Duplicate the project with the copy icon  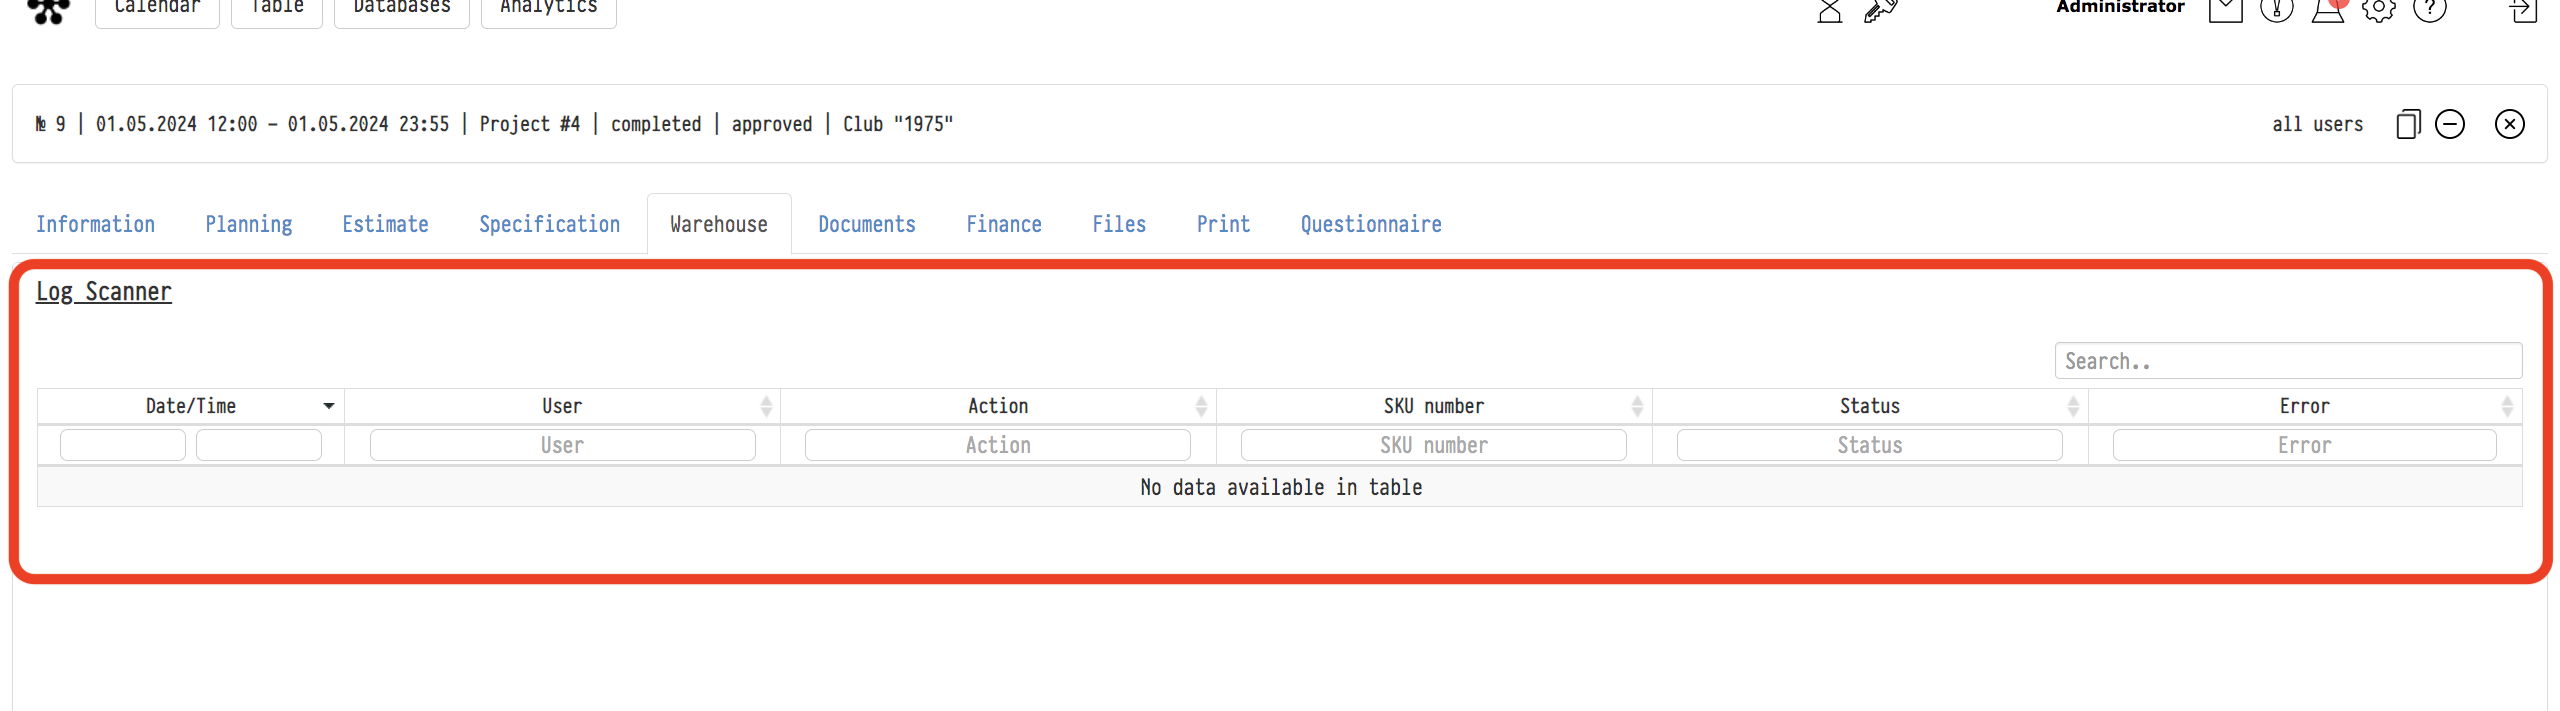pyautogui.click(x=2408, y=124)
